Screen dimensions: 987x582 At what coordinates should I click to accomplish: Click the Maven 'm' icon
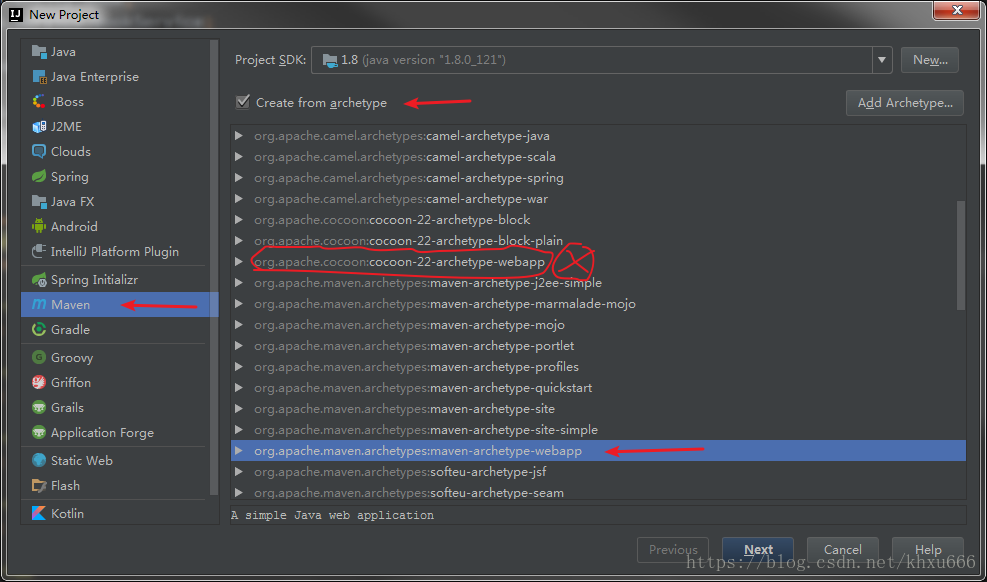pyautogui.click(x=39, y=305)
